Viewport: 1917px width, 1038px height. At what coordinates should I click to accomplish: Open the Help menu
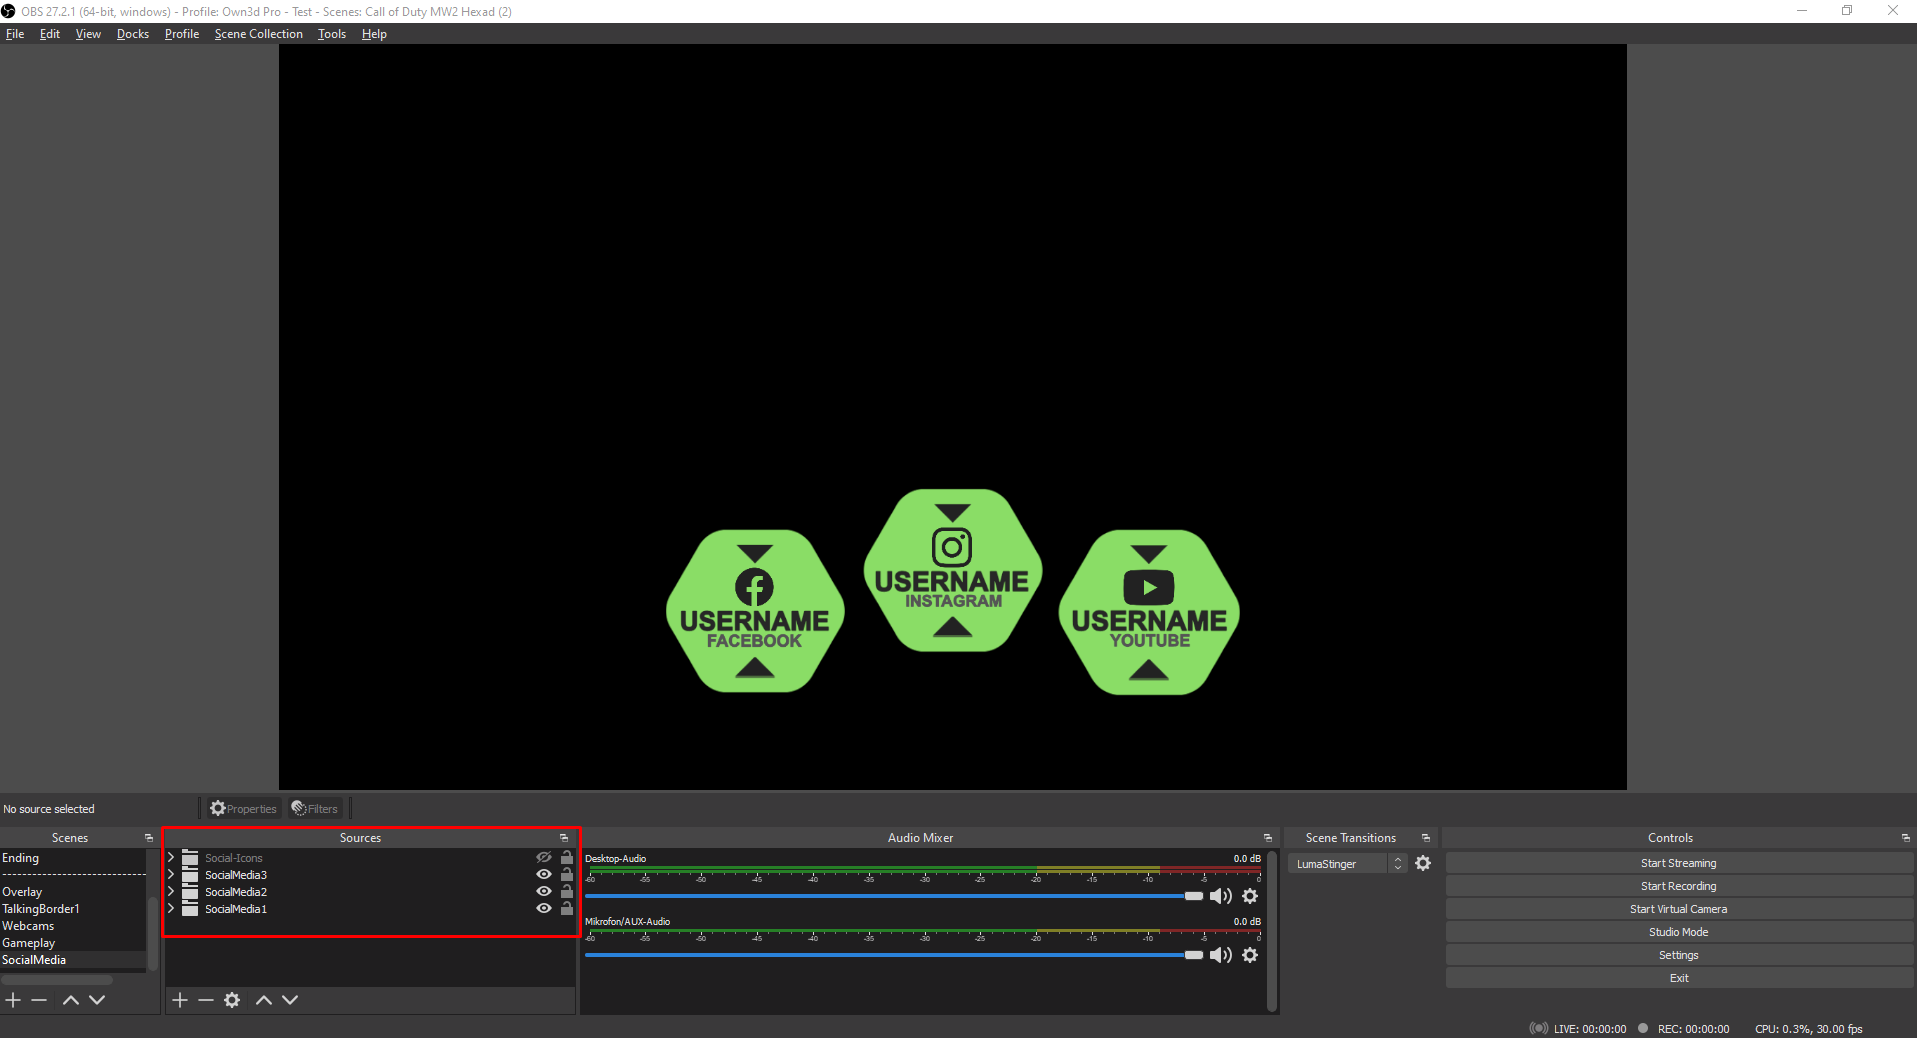click(374, 34)
